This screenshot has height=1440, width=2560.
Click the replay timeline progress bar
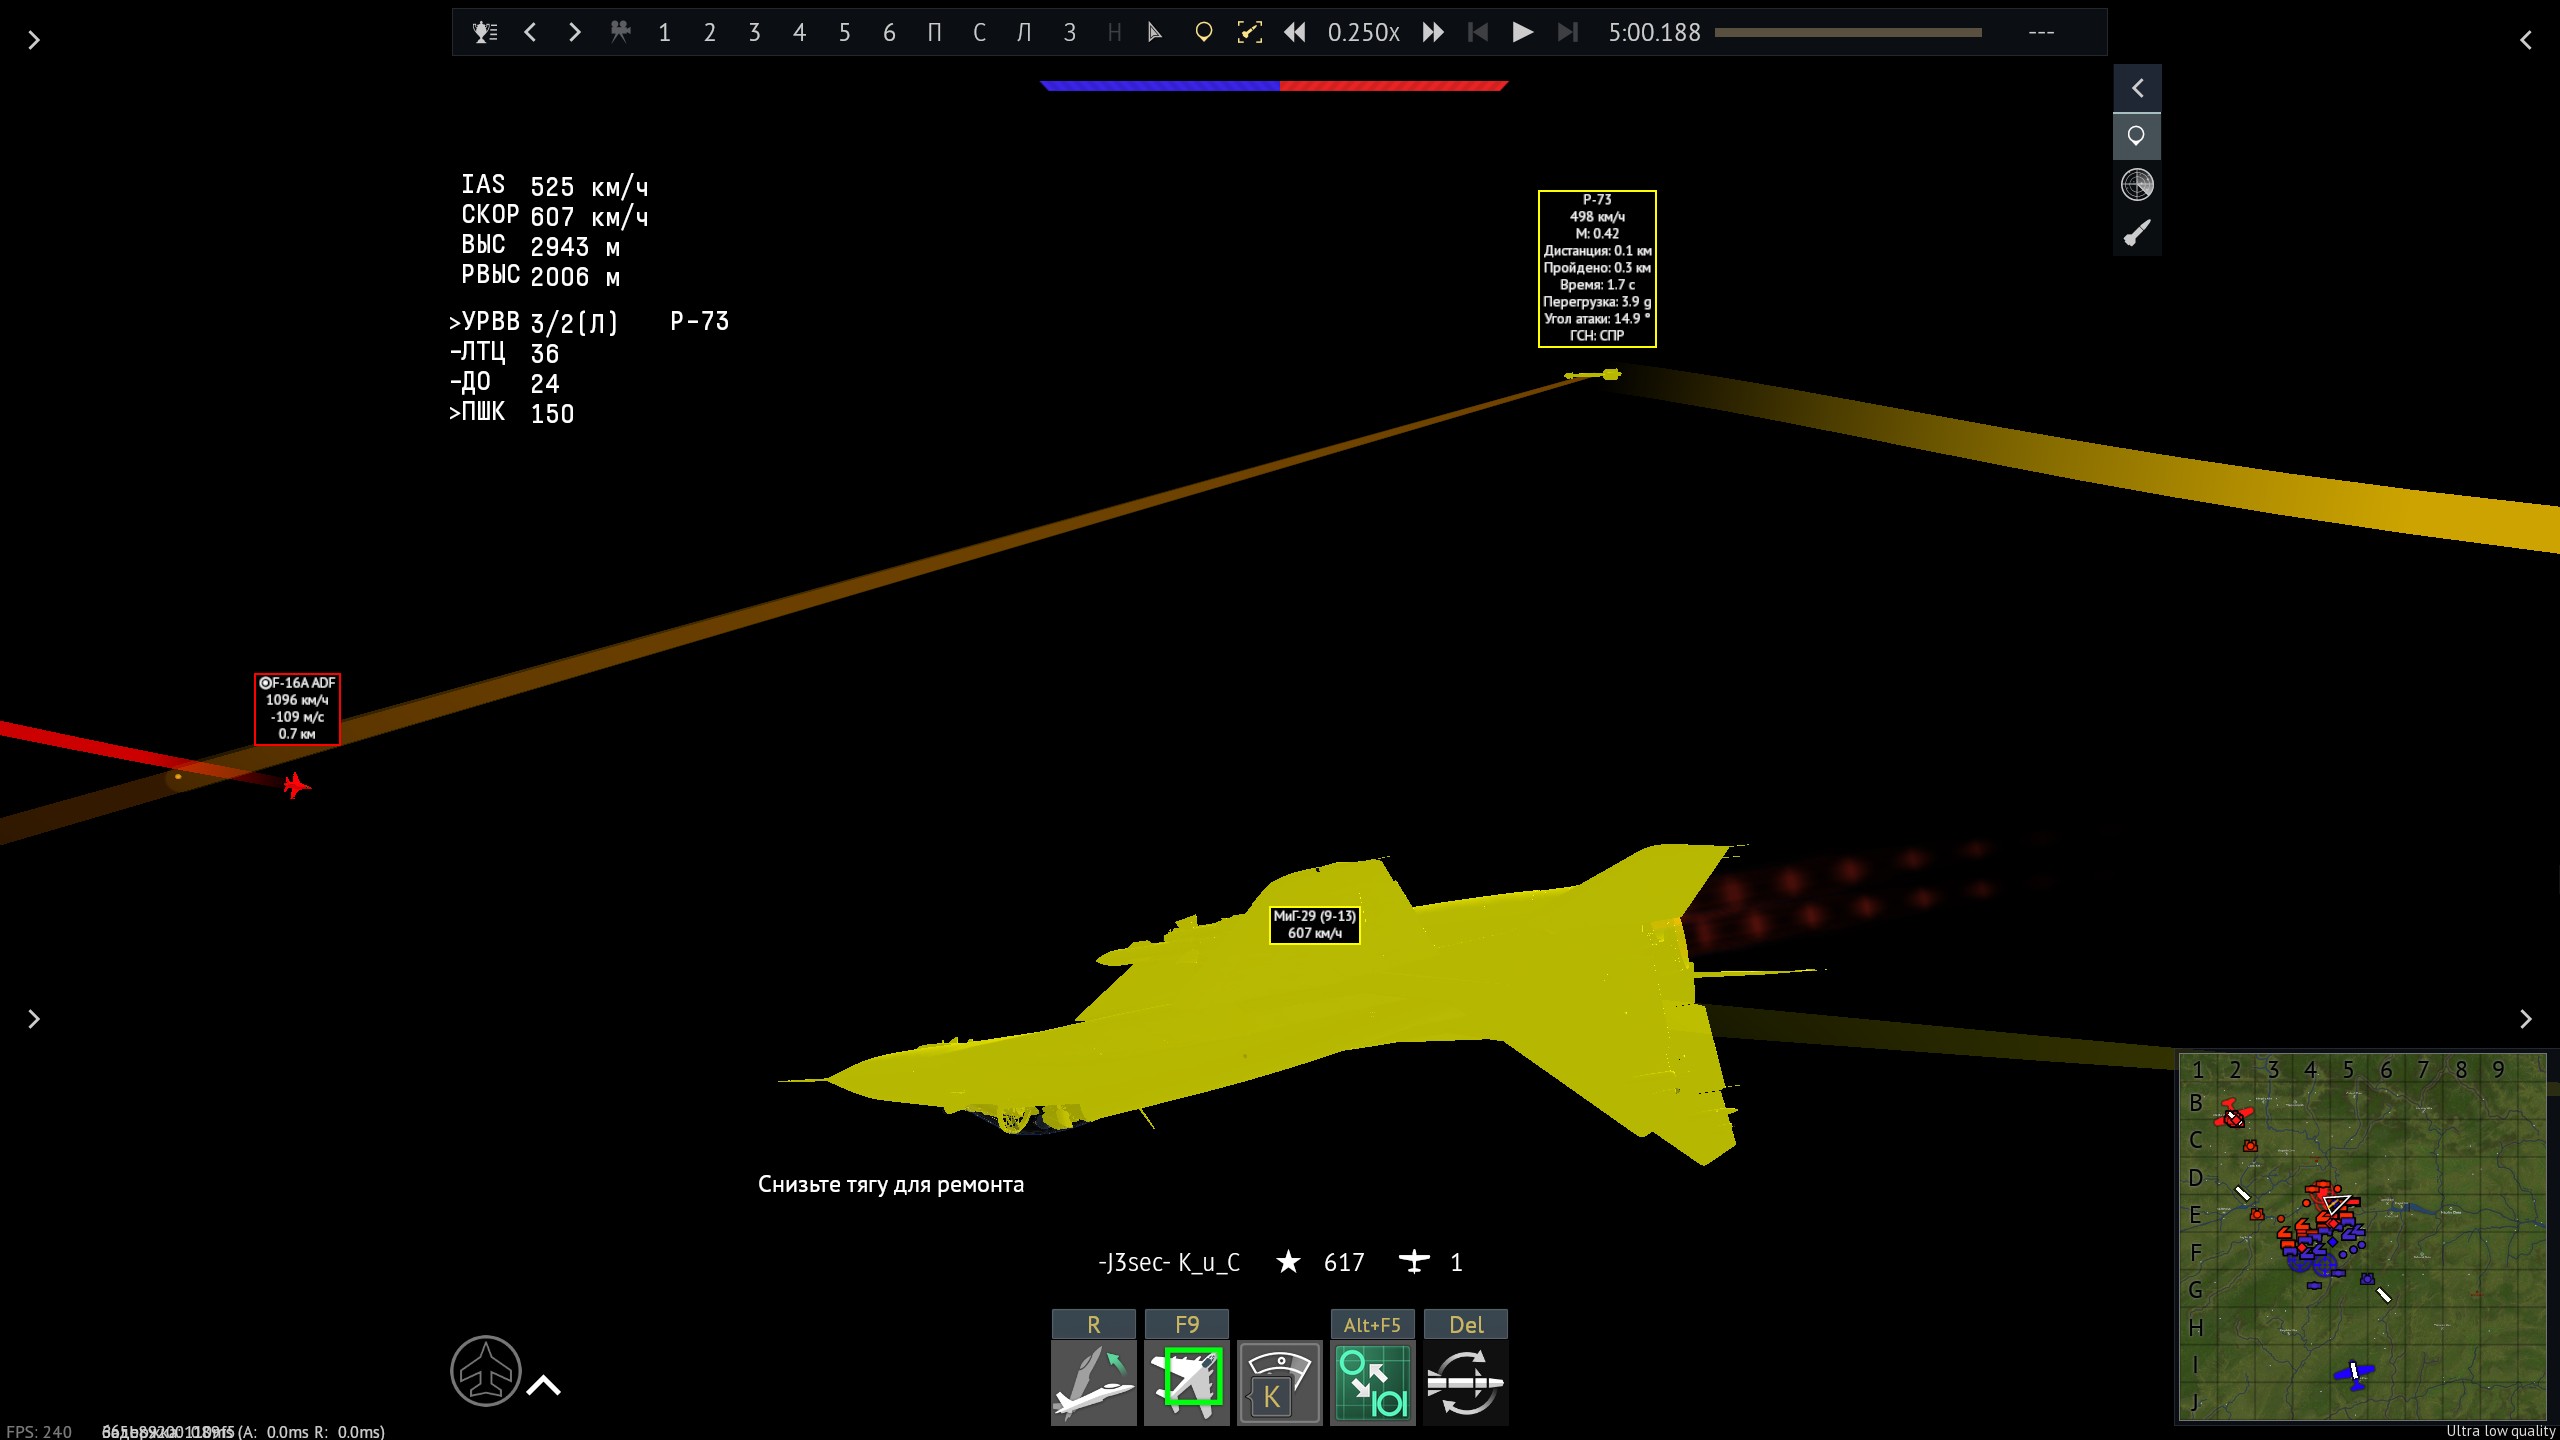tap(1847, 32)
